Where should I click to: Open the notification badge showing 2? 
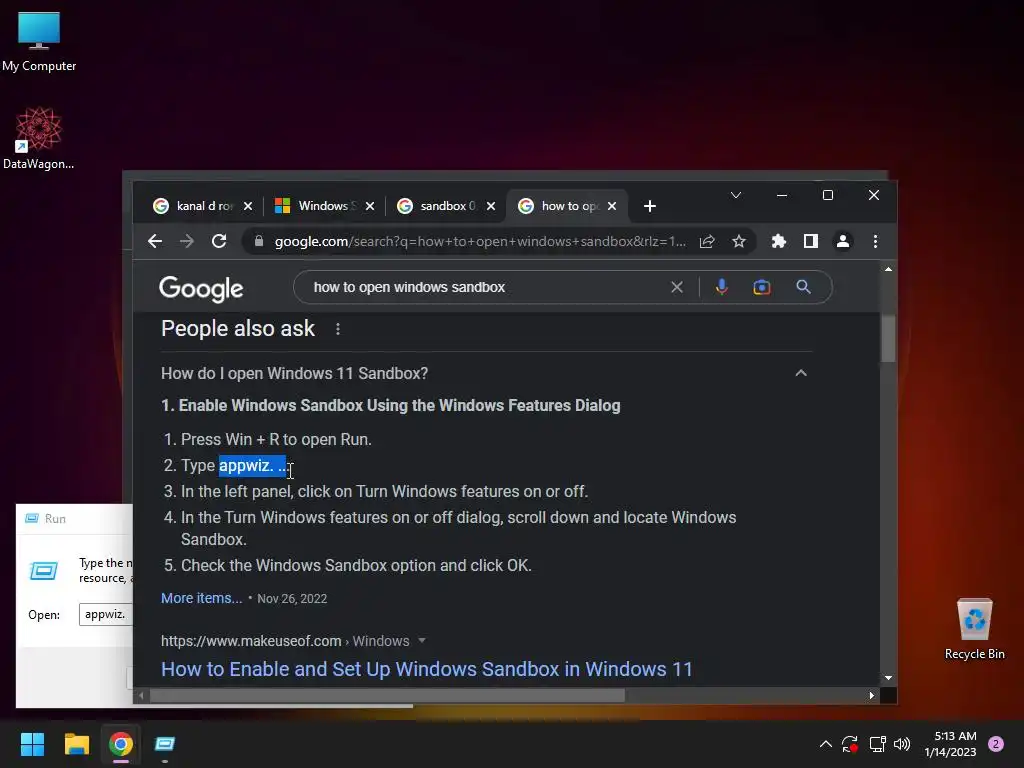click(x=996, y=744)
